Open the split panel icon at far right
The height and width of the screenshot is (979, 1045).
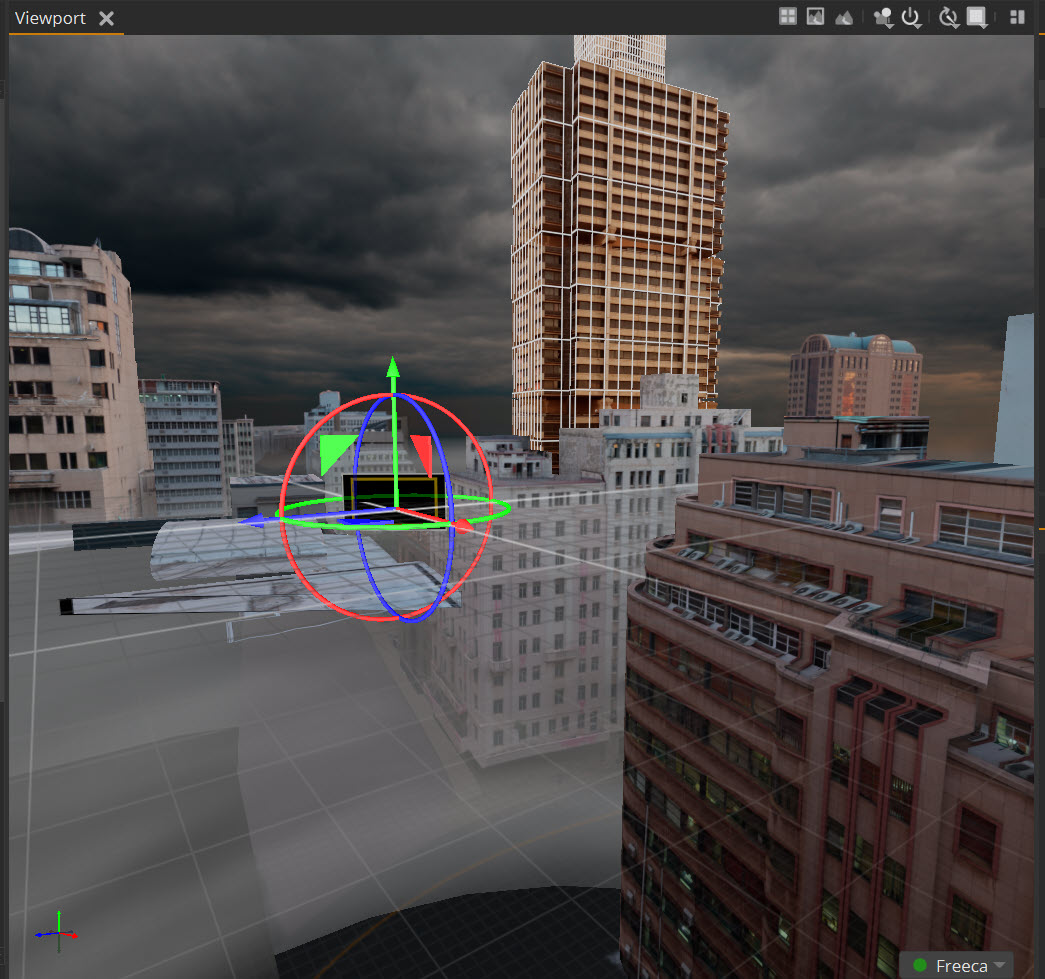1017,16
